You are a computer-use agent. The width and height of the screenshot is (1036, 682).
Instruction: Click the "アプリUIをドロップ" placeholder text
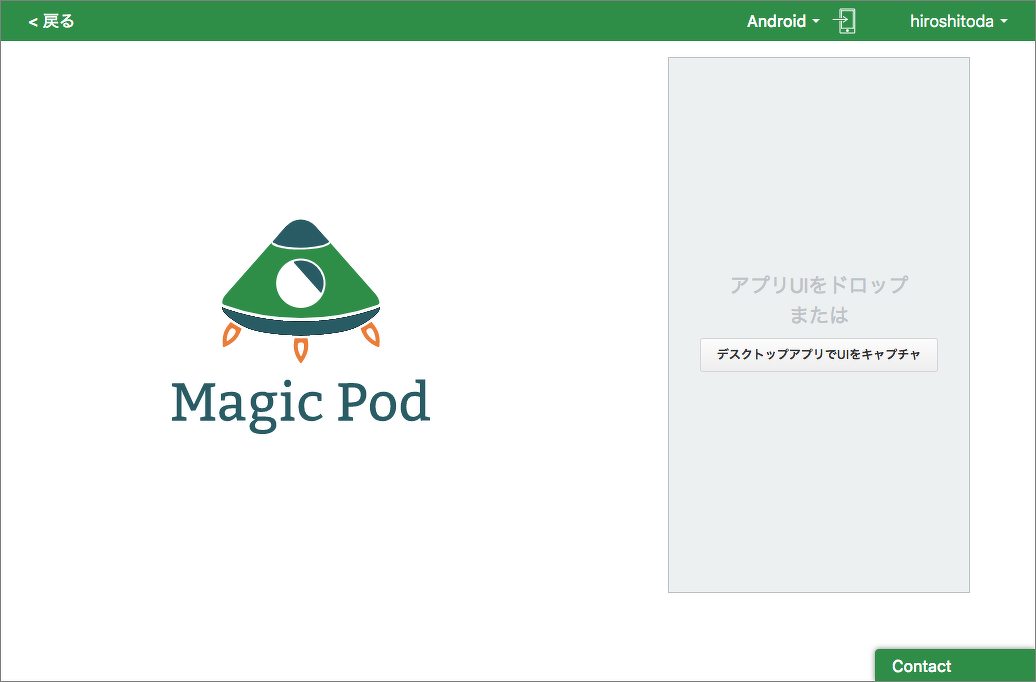[818, 285]
